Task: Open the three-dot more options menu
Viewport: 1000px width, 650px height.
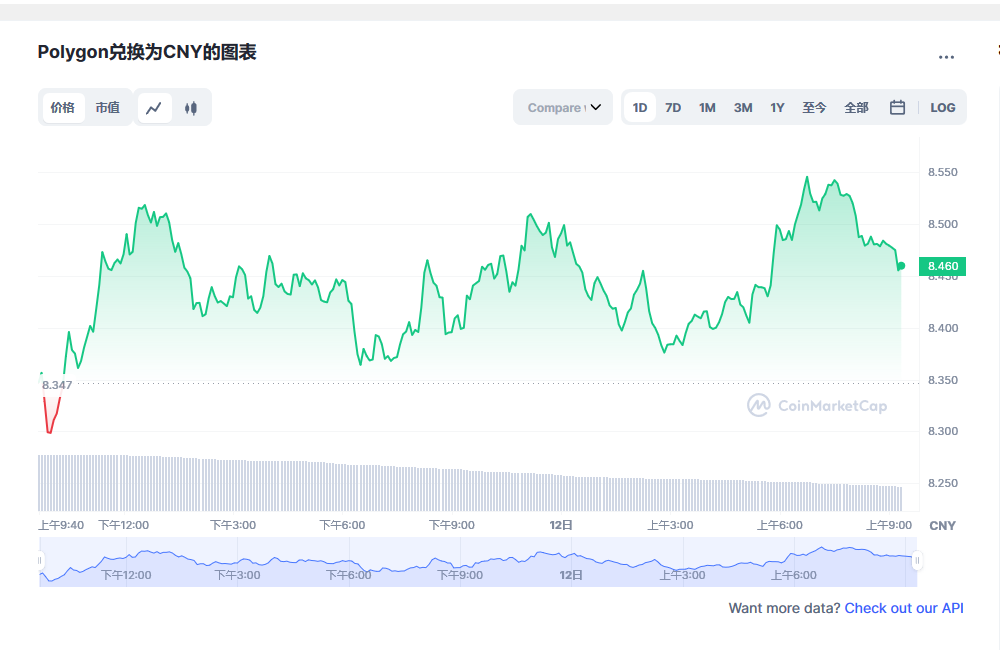Action: 946,57
